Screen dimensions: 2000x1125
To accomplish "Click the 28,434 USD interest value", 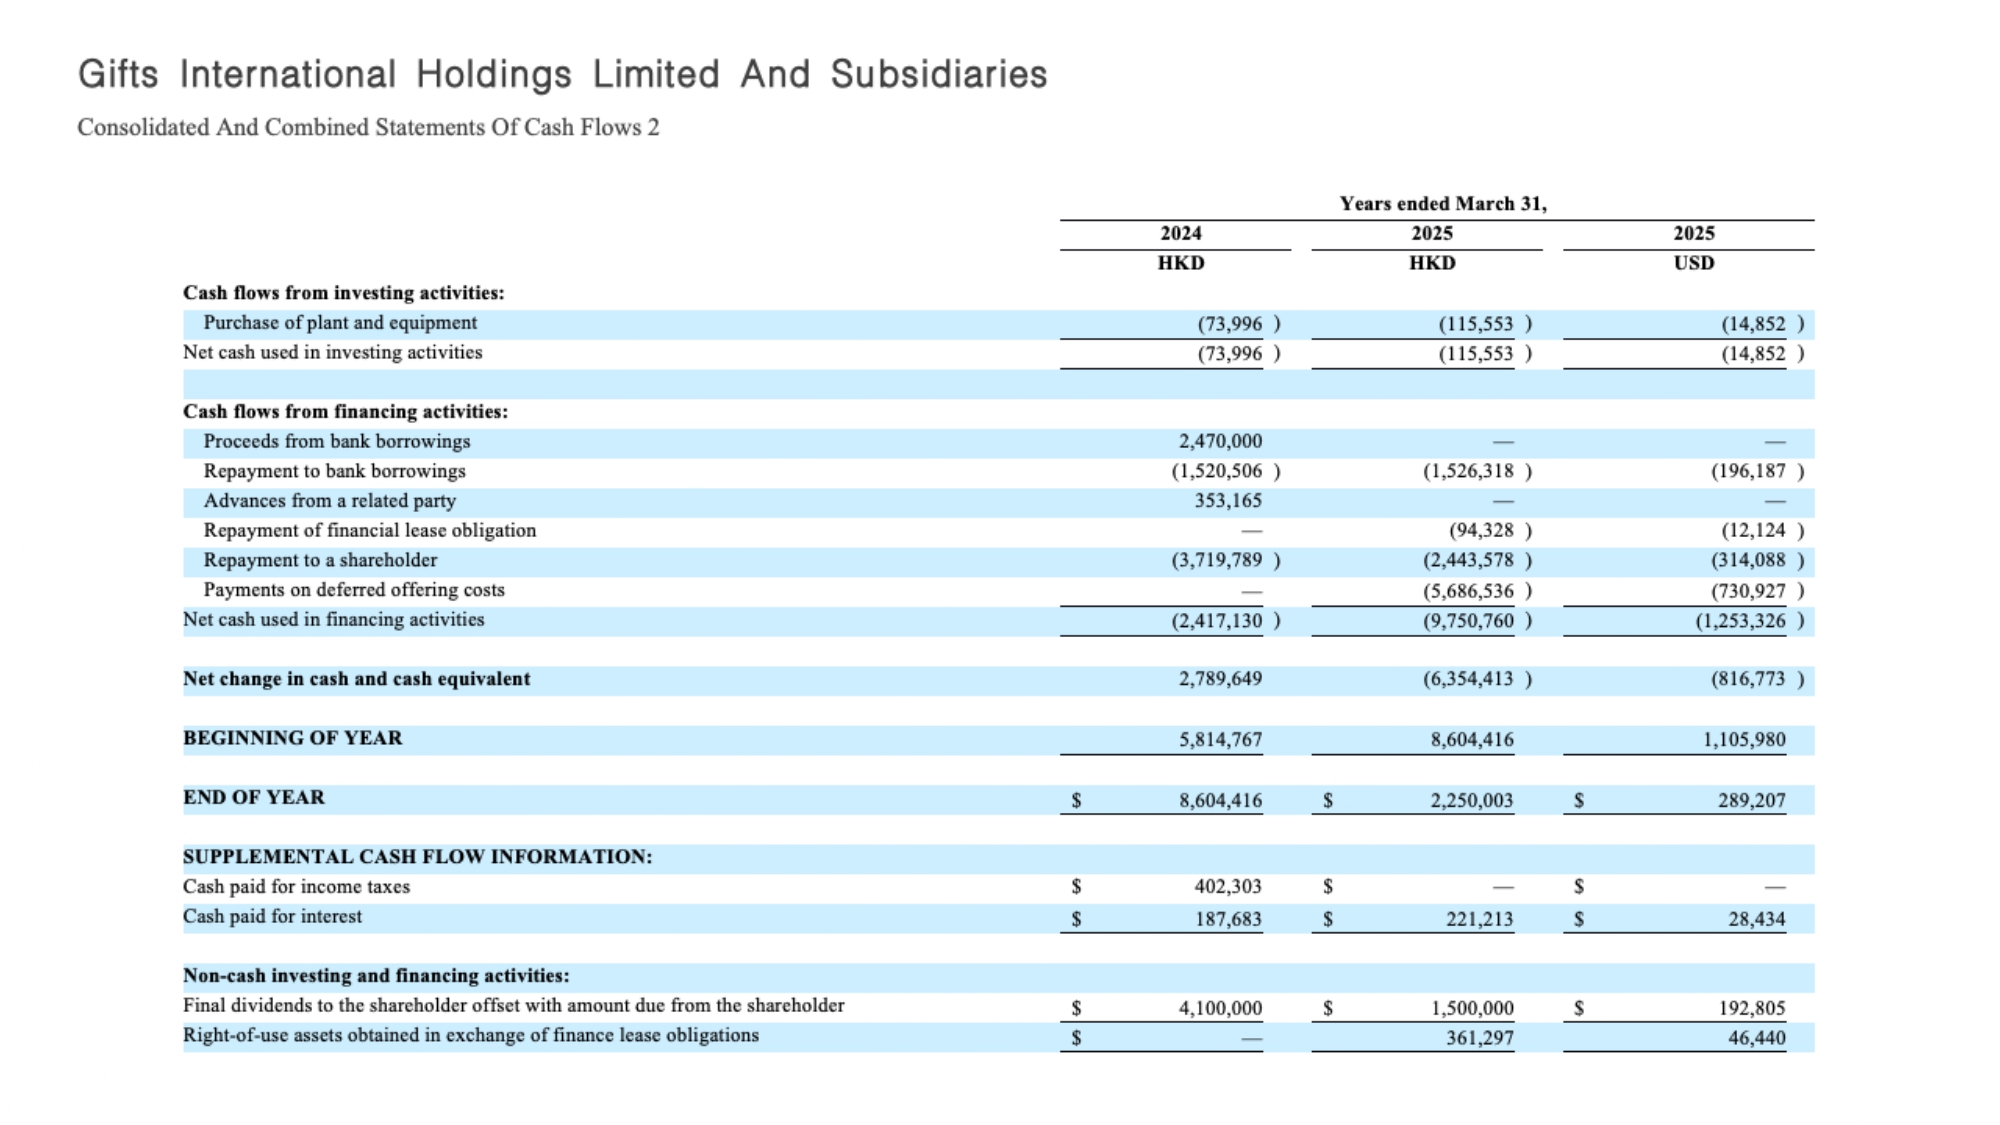I will pos(1757,919).
